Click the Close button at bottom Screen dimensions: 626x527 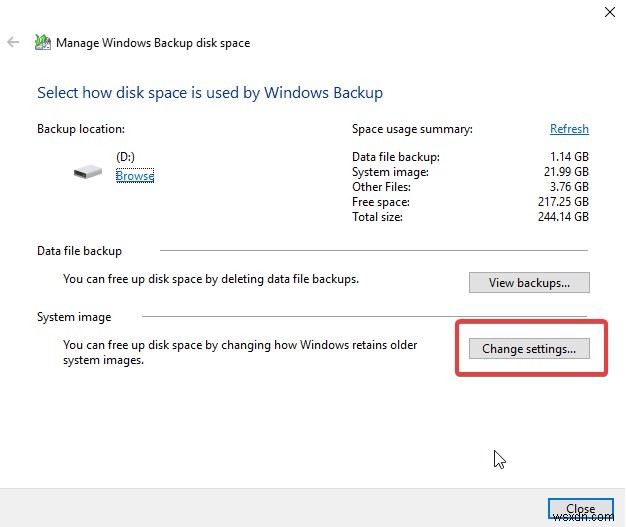click(x=580, y=509)
